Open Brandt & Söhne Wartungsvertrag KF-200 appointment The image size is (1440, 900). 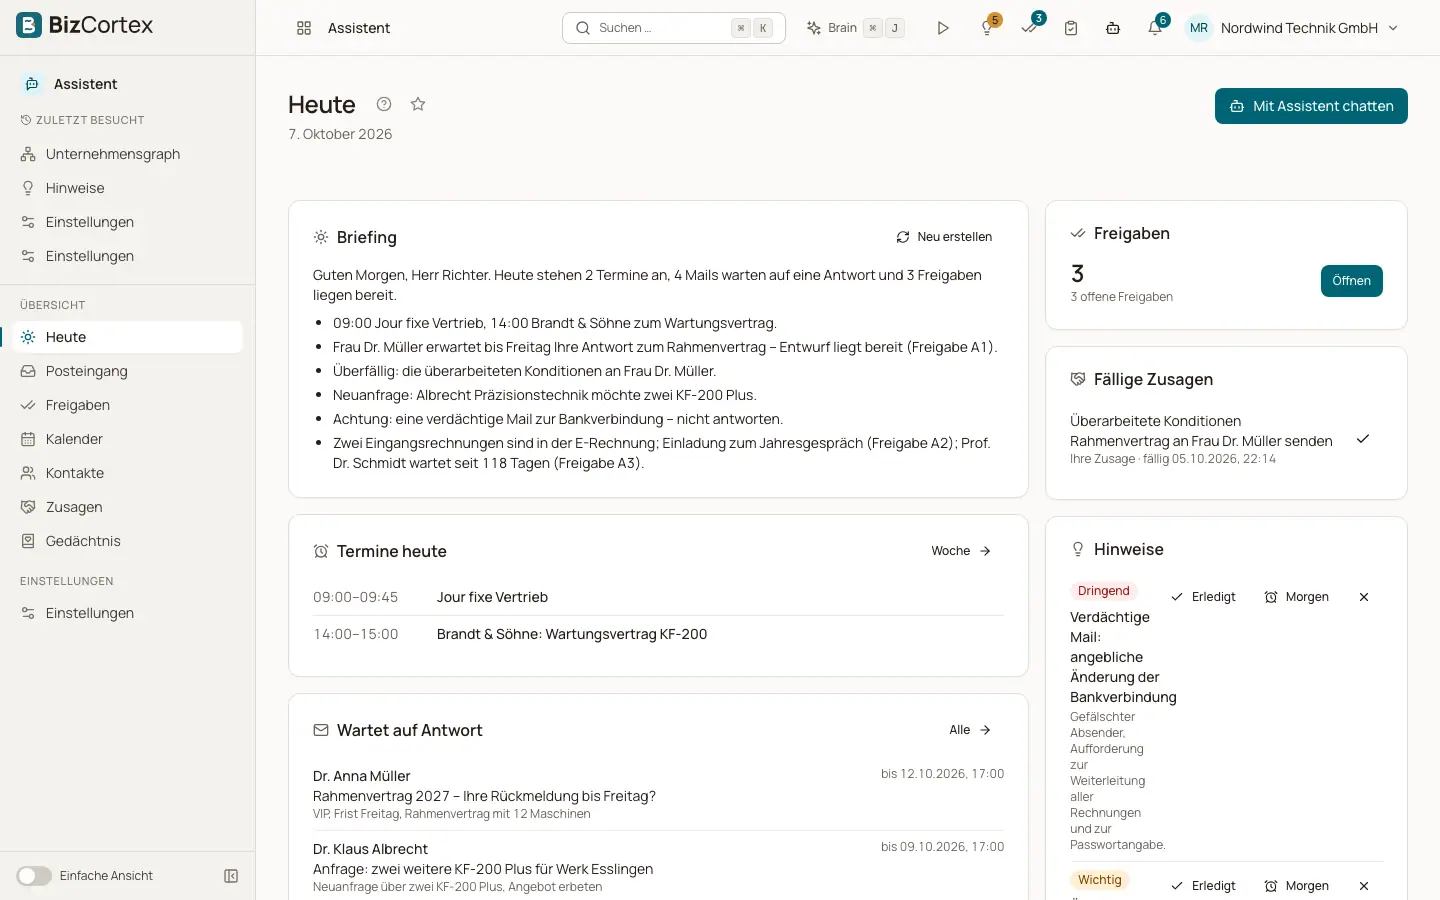coord(658,634)
